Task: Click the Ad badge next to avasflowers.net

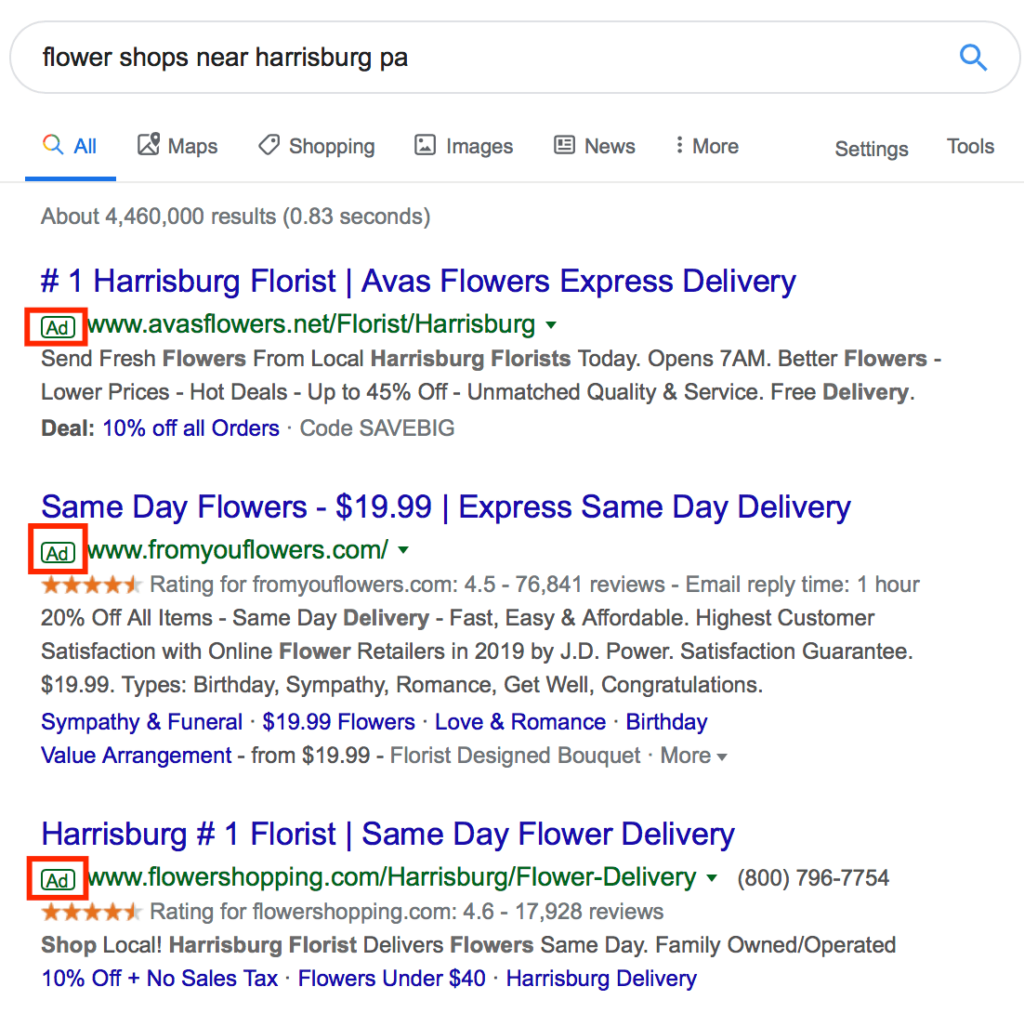Action: [x=56, y=327]
